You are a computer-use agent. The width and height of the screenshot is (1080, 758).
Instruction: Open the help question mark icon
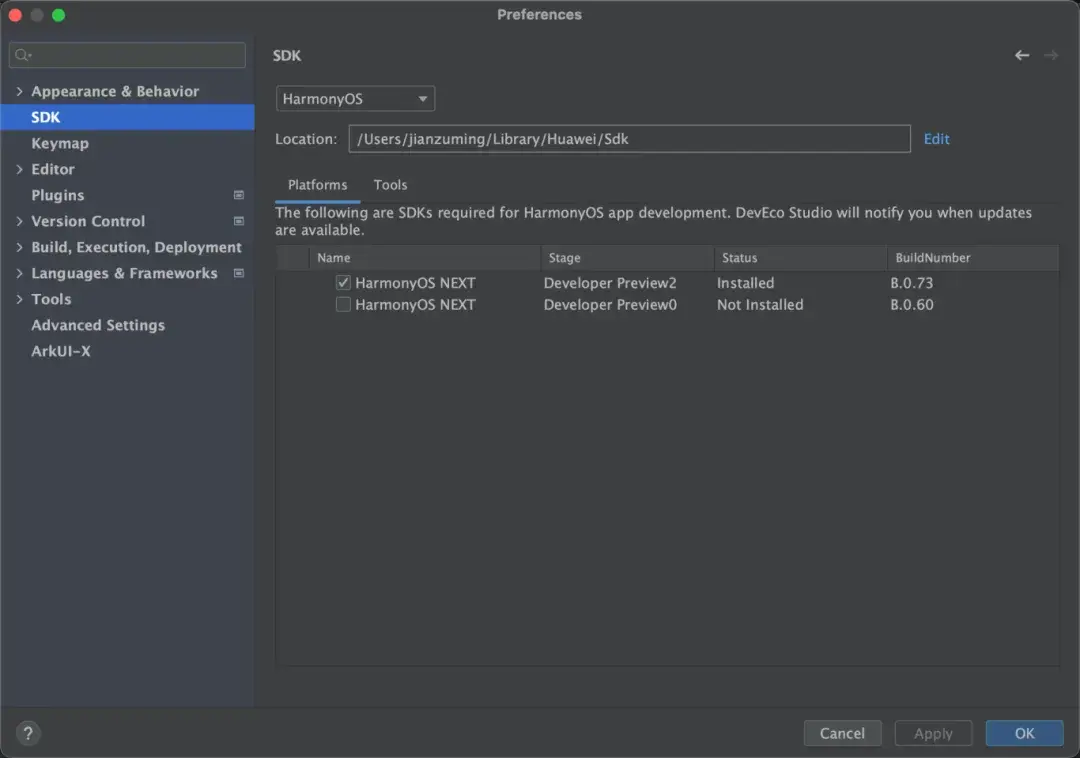[x=28, y=733]
